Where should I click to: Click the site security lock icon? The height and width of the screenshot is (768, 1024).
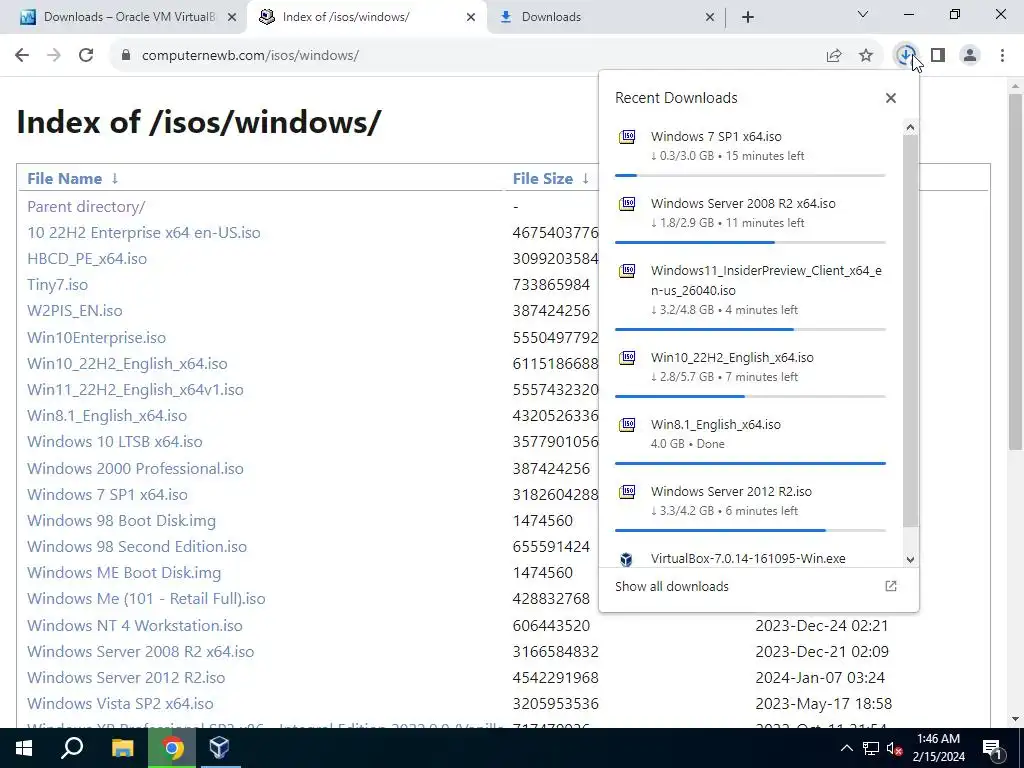[126, 56]
